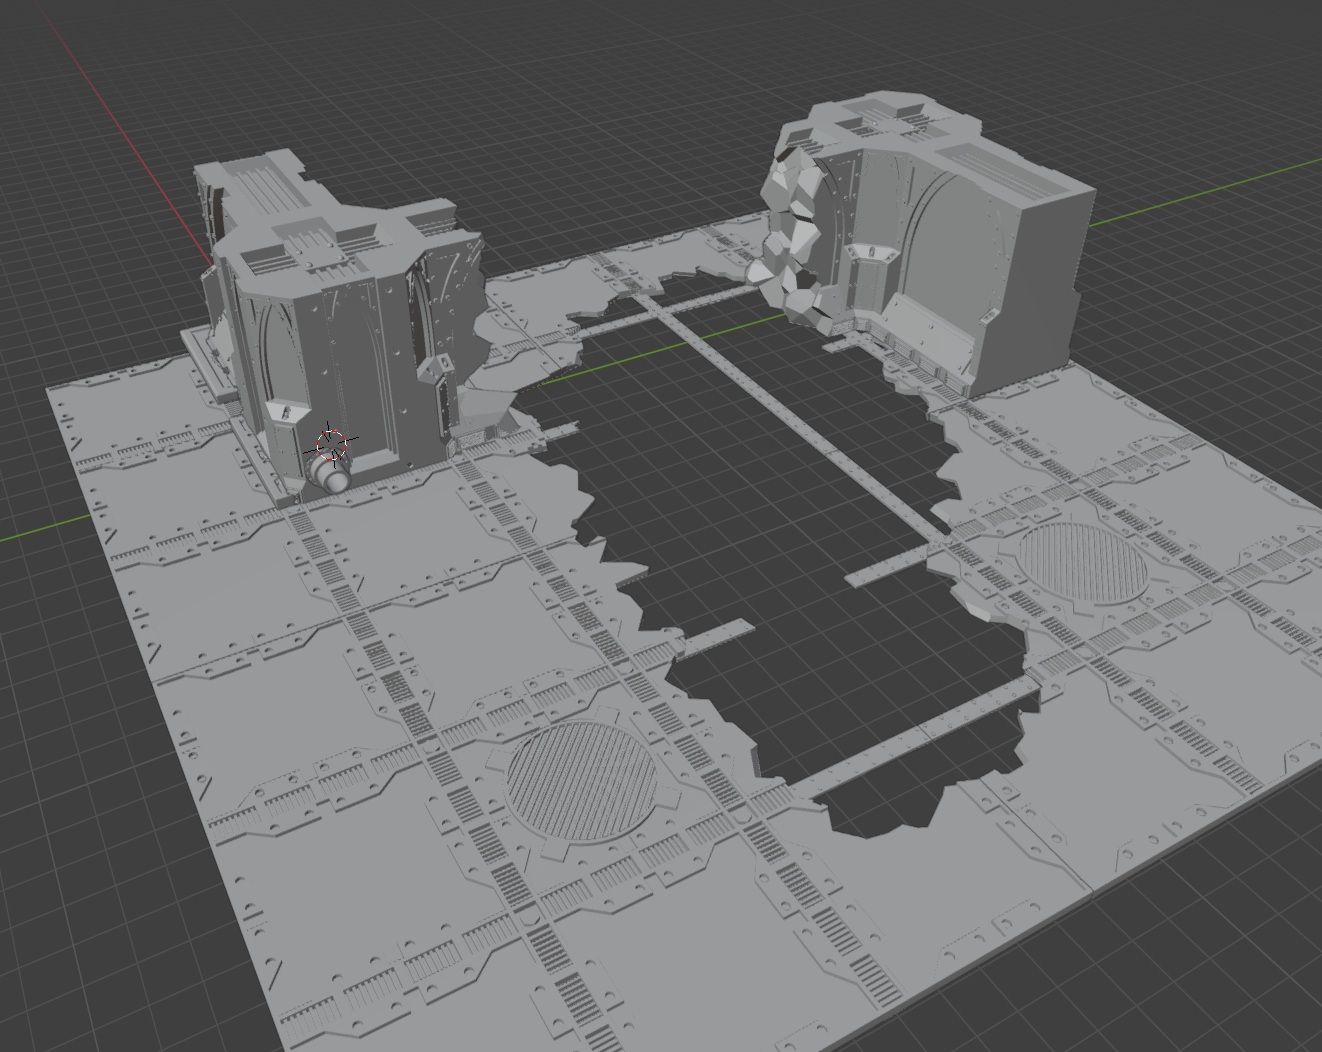Image resolution: width=1322 pixels, height=1052 pixels.
Task: Click the 3D cursor on the left building
Action: pos(331,443)
